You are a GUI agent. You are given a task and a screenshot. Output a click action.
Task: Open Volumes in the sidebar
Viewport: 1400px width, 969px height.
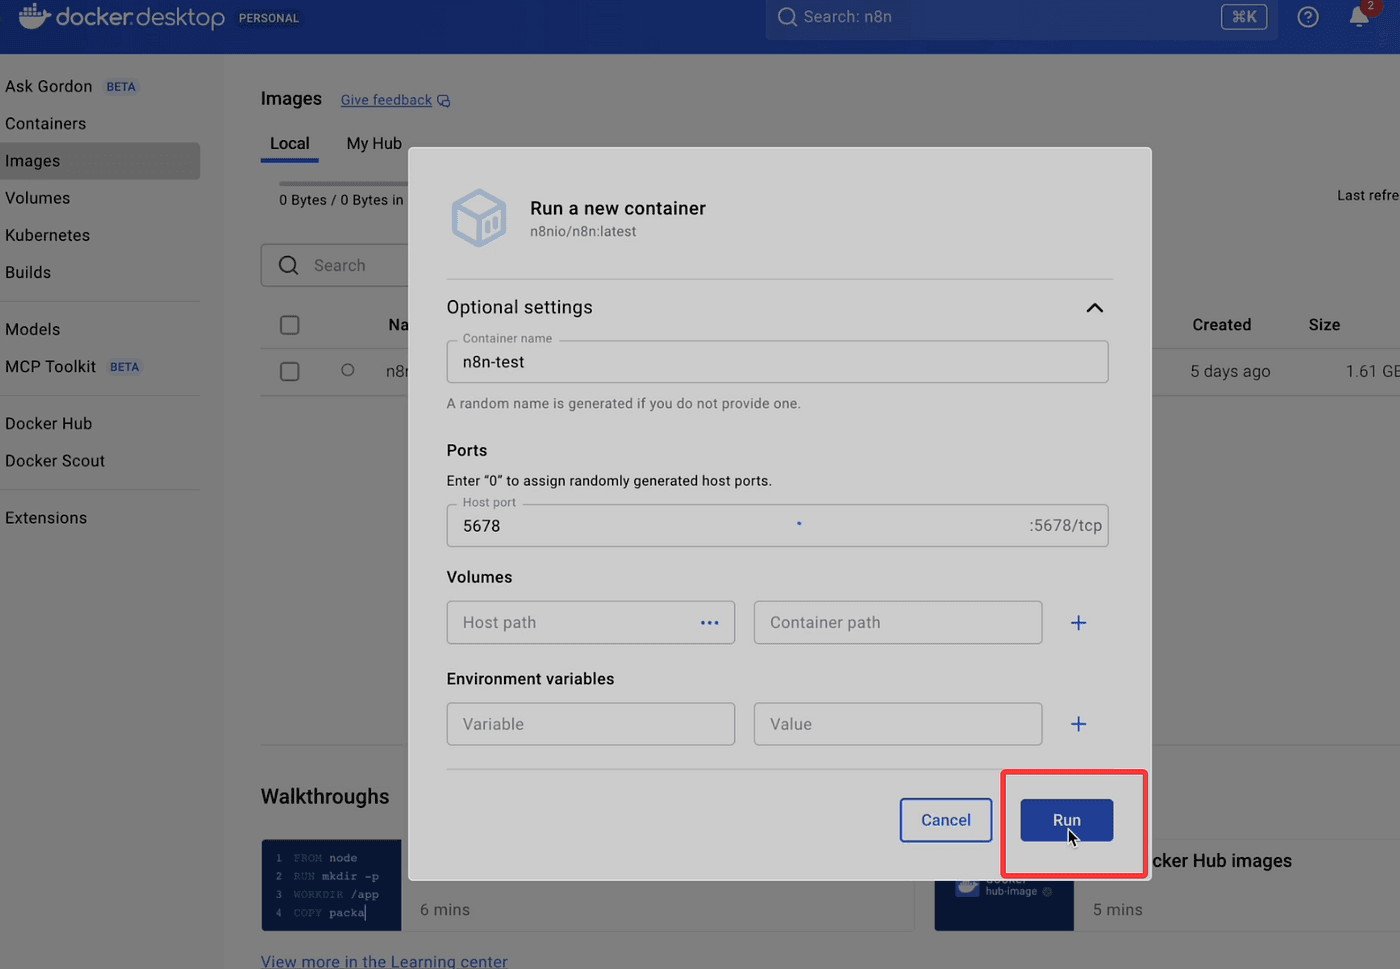coord(38,198)
